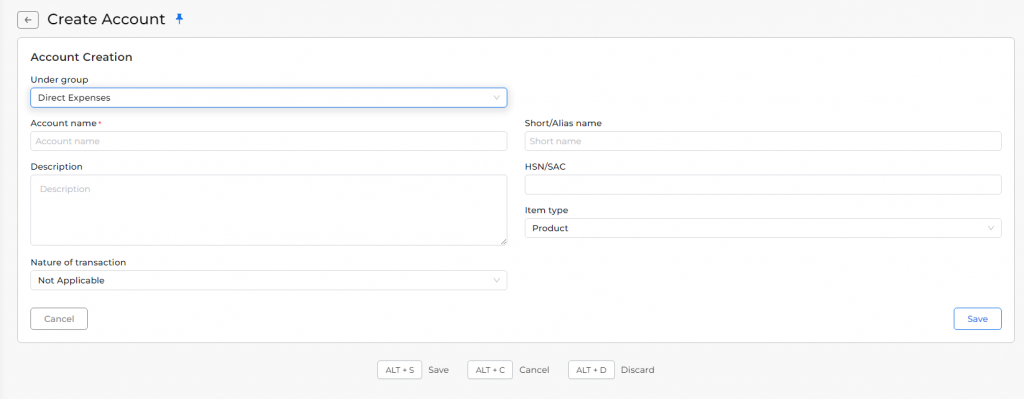
Task: Click the Under group chevron arrow
Action: tap(496, 98)
